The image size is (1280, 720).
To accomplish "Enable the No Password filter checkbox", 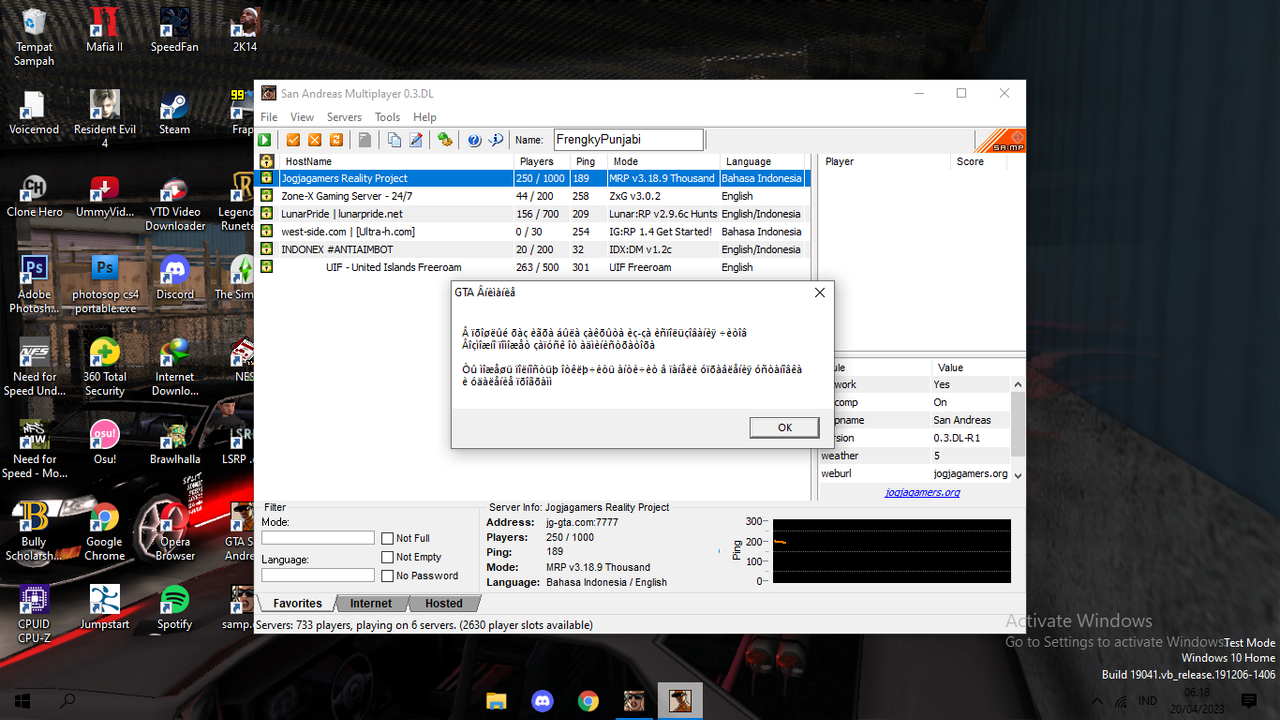I will [x=388, y=576].
